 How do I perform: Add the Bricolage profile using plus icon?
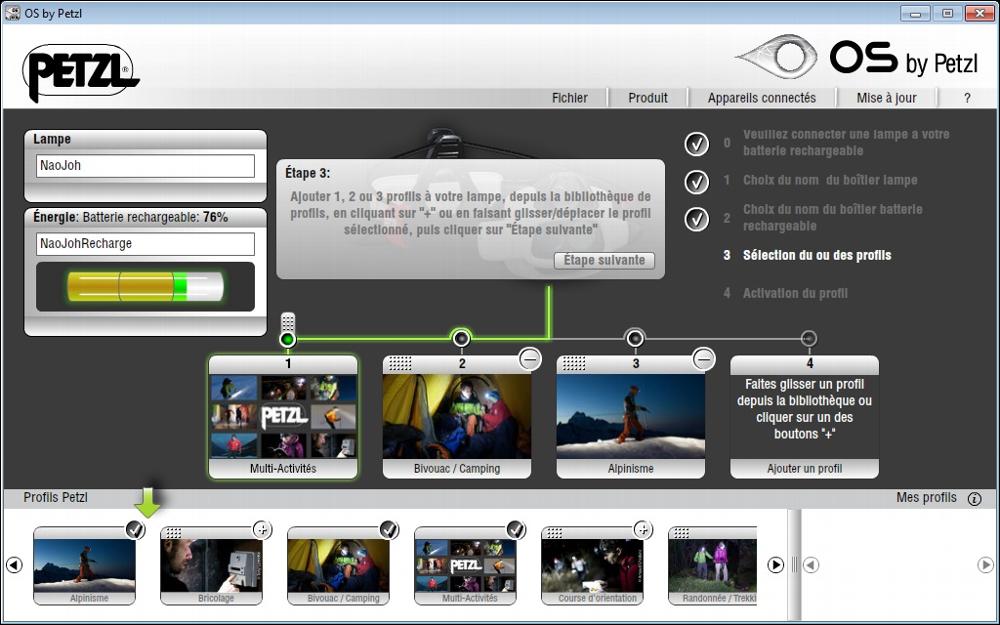262,529
